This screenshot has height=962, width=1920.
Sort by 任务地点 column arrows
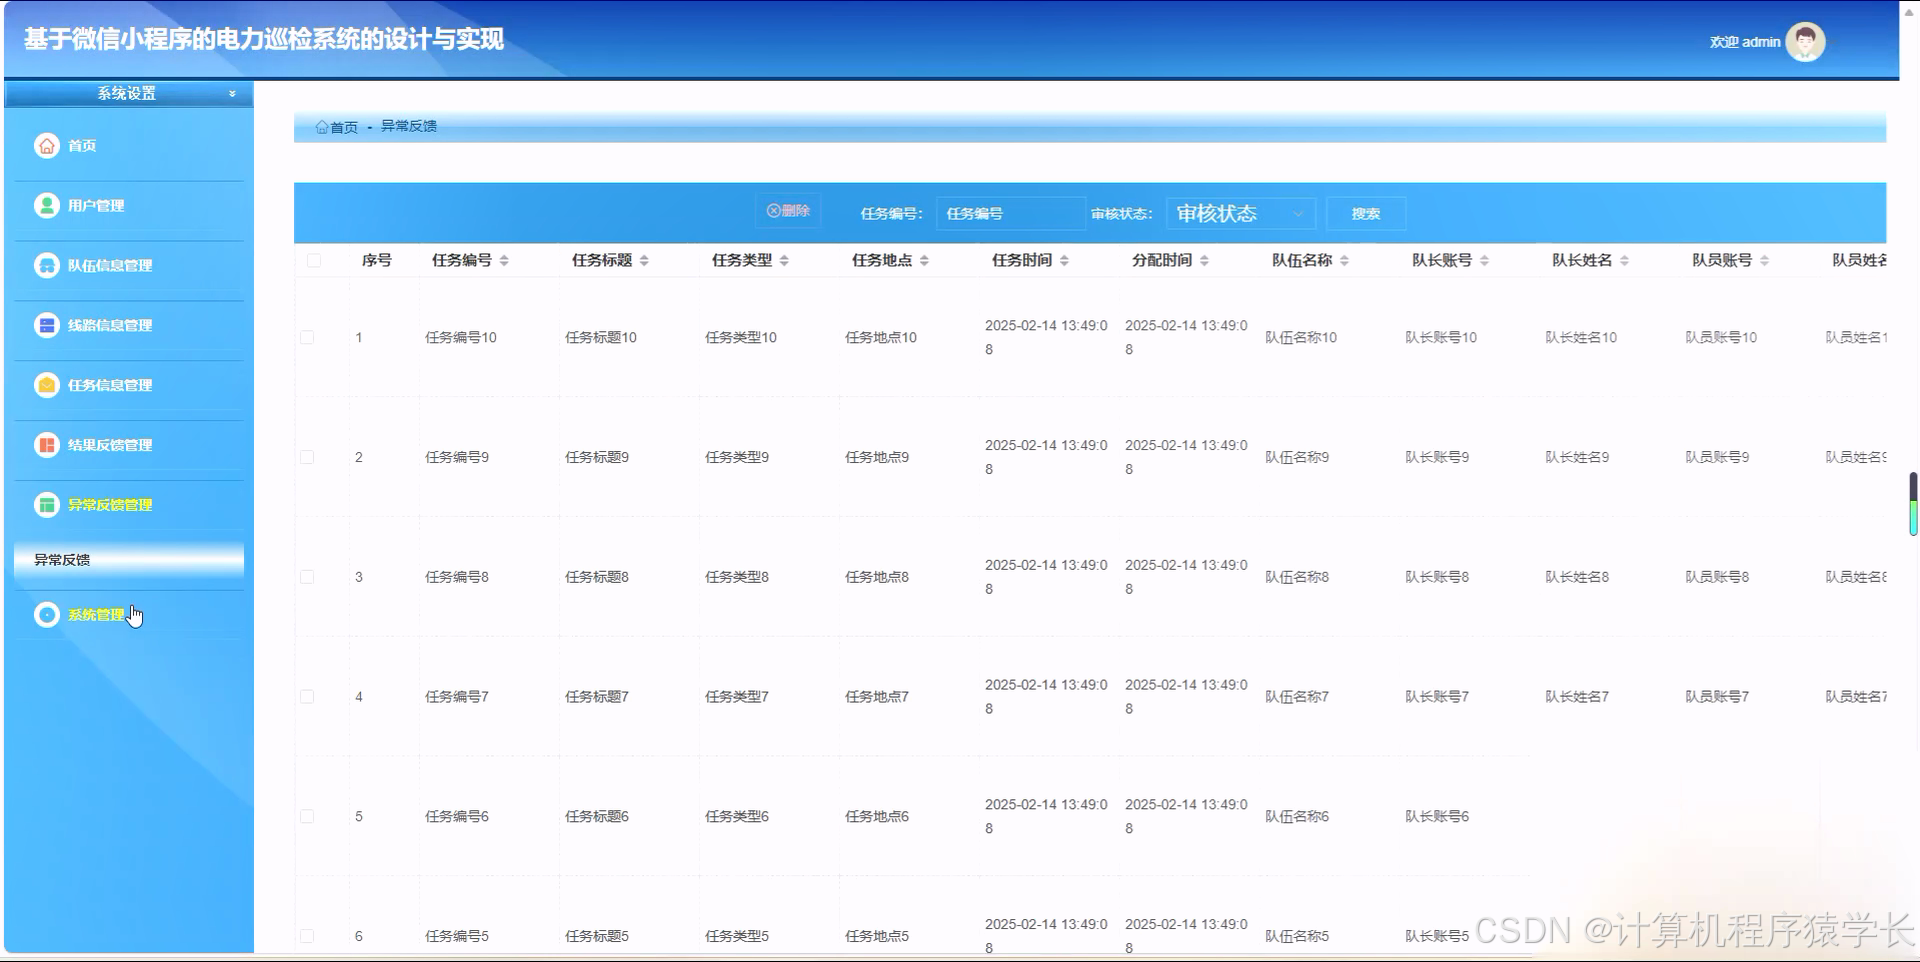click(x=924, y=260)
